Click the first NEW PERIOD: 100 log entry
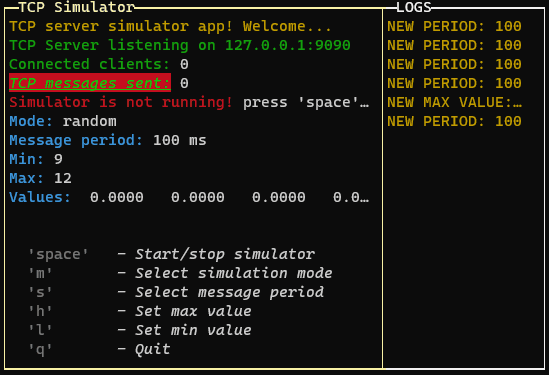 pyautogui.click(x=454, y=26)
